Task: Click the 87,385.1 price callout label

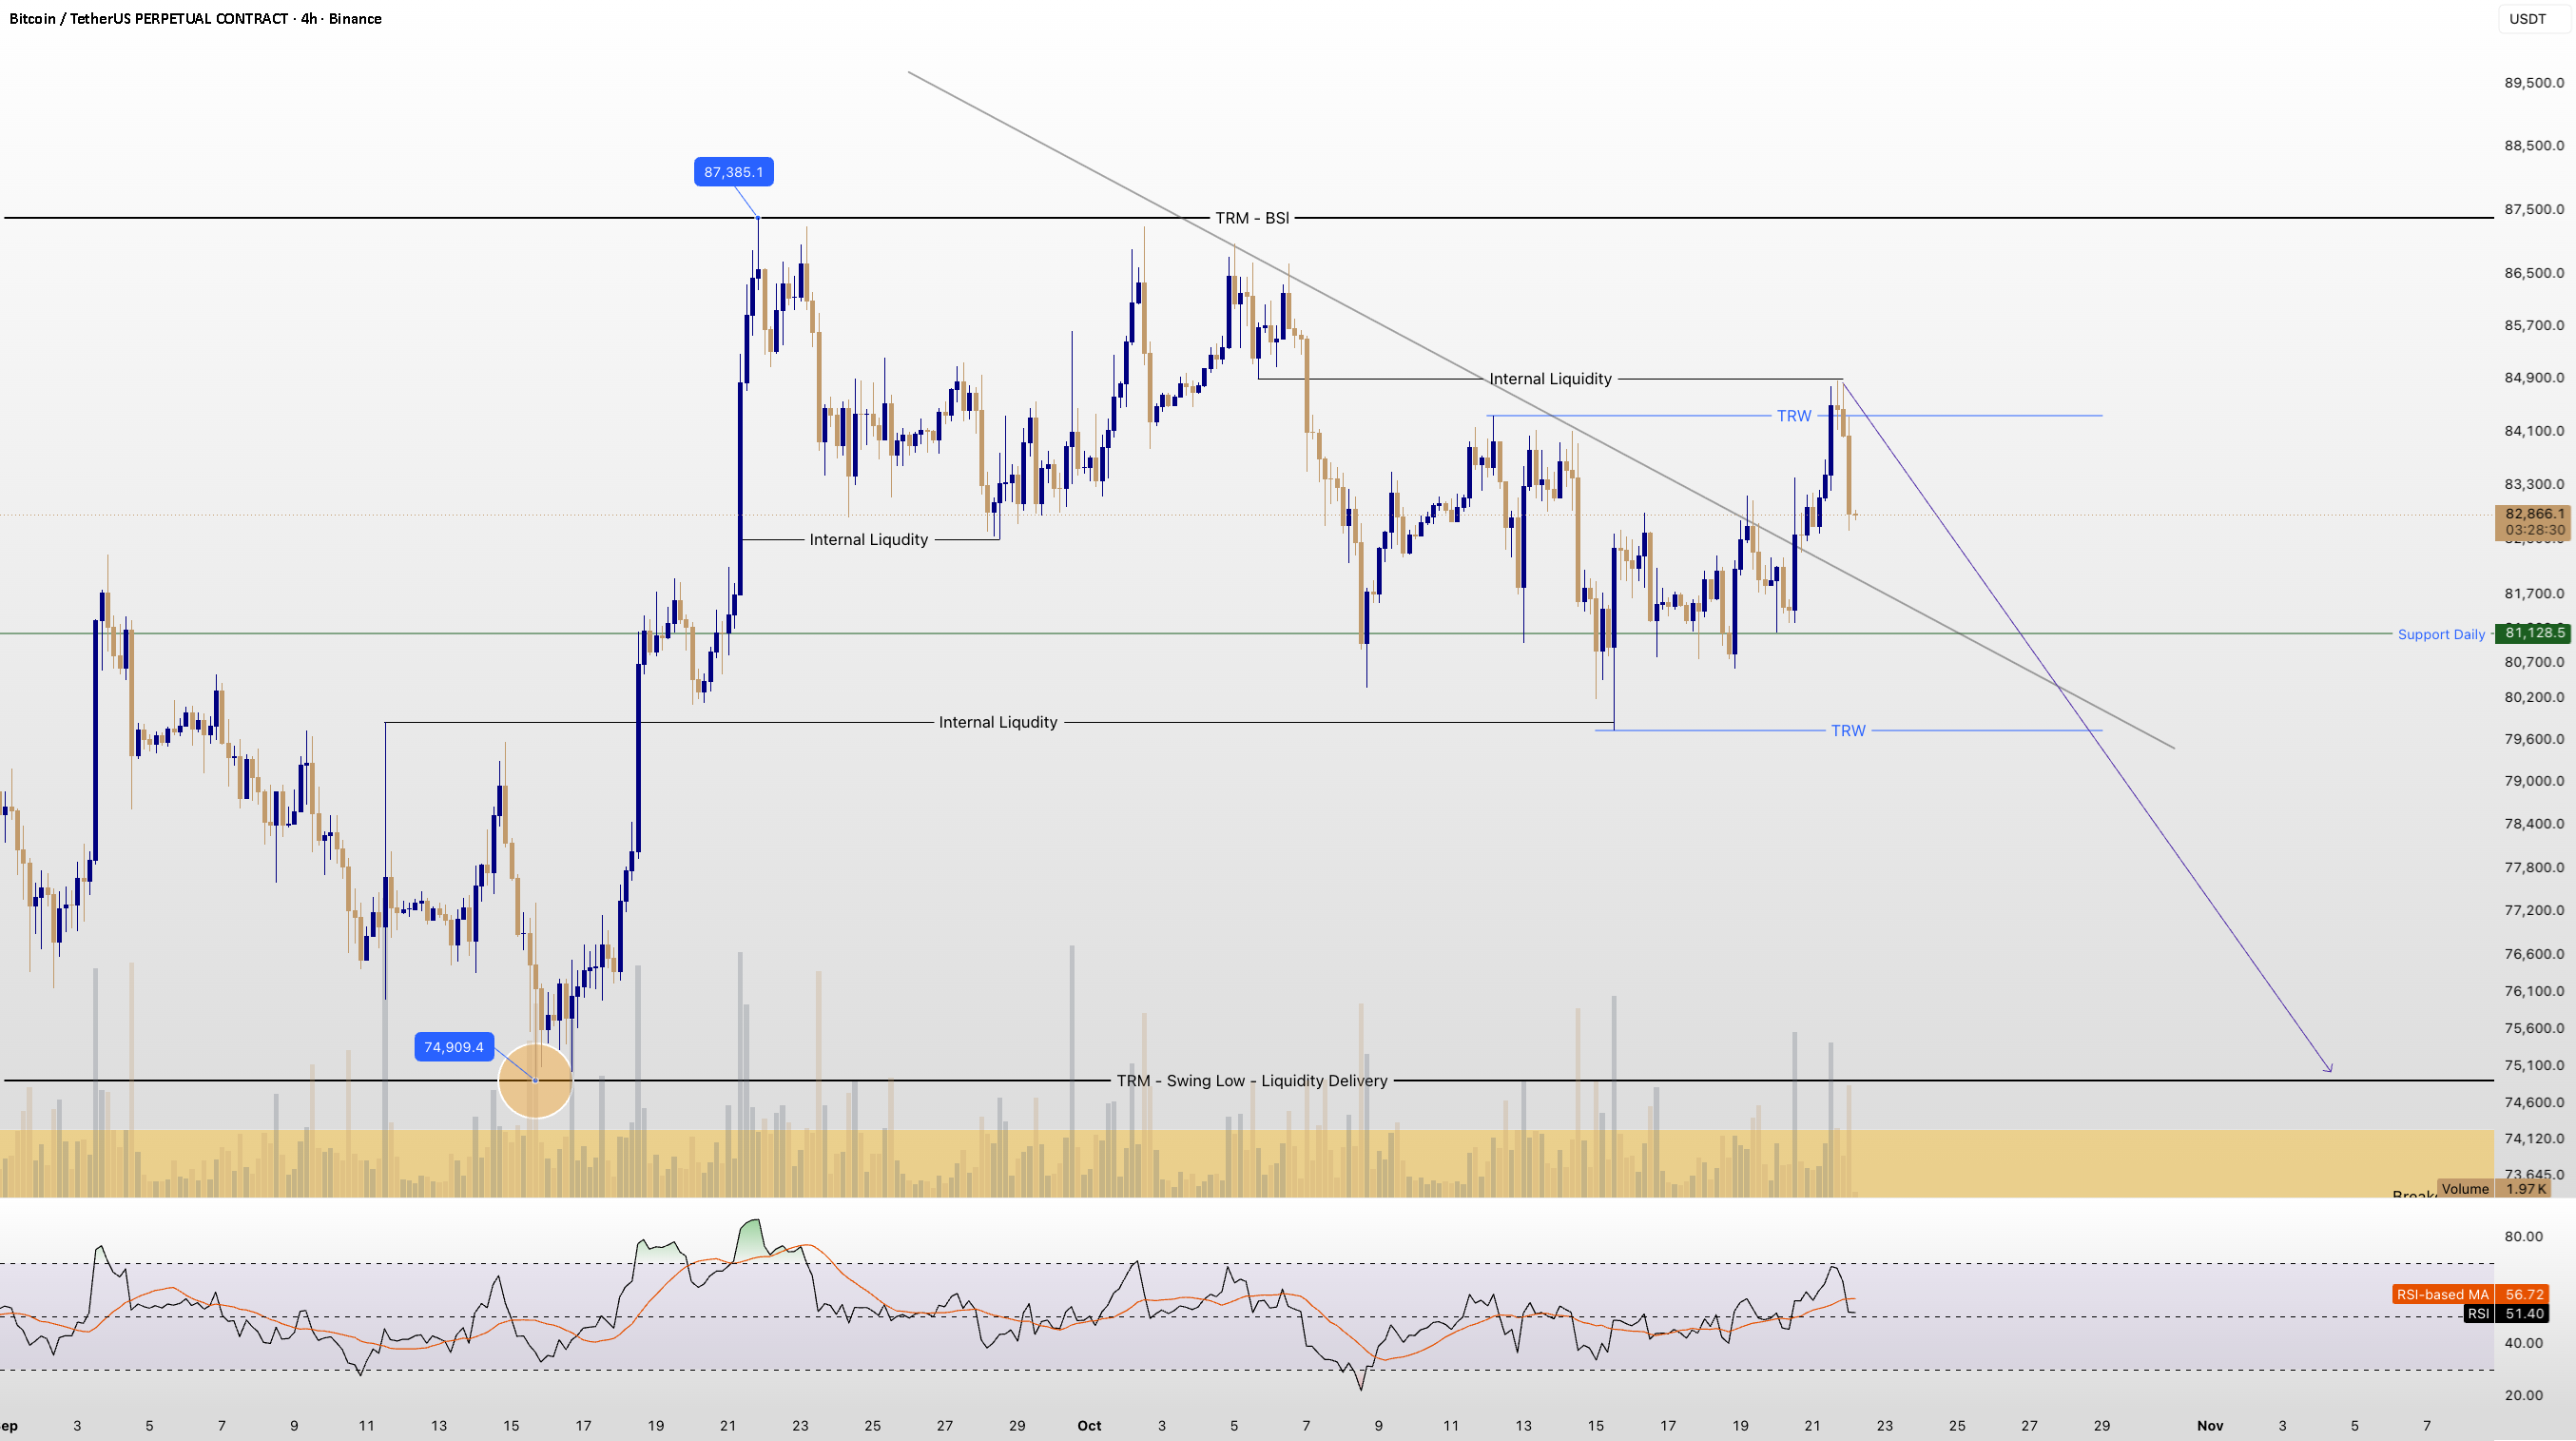Action: click(733, 172)
